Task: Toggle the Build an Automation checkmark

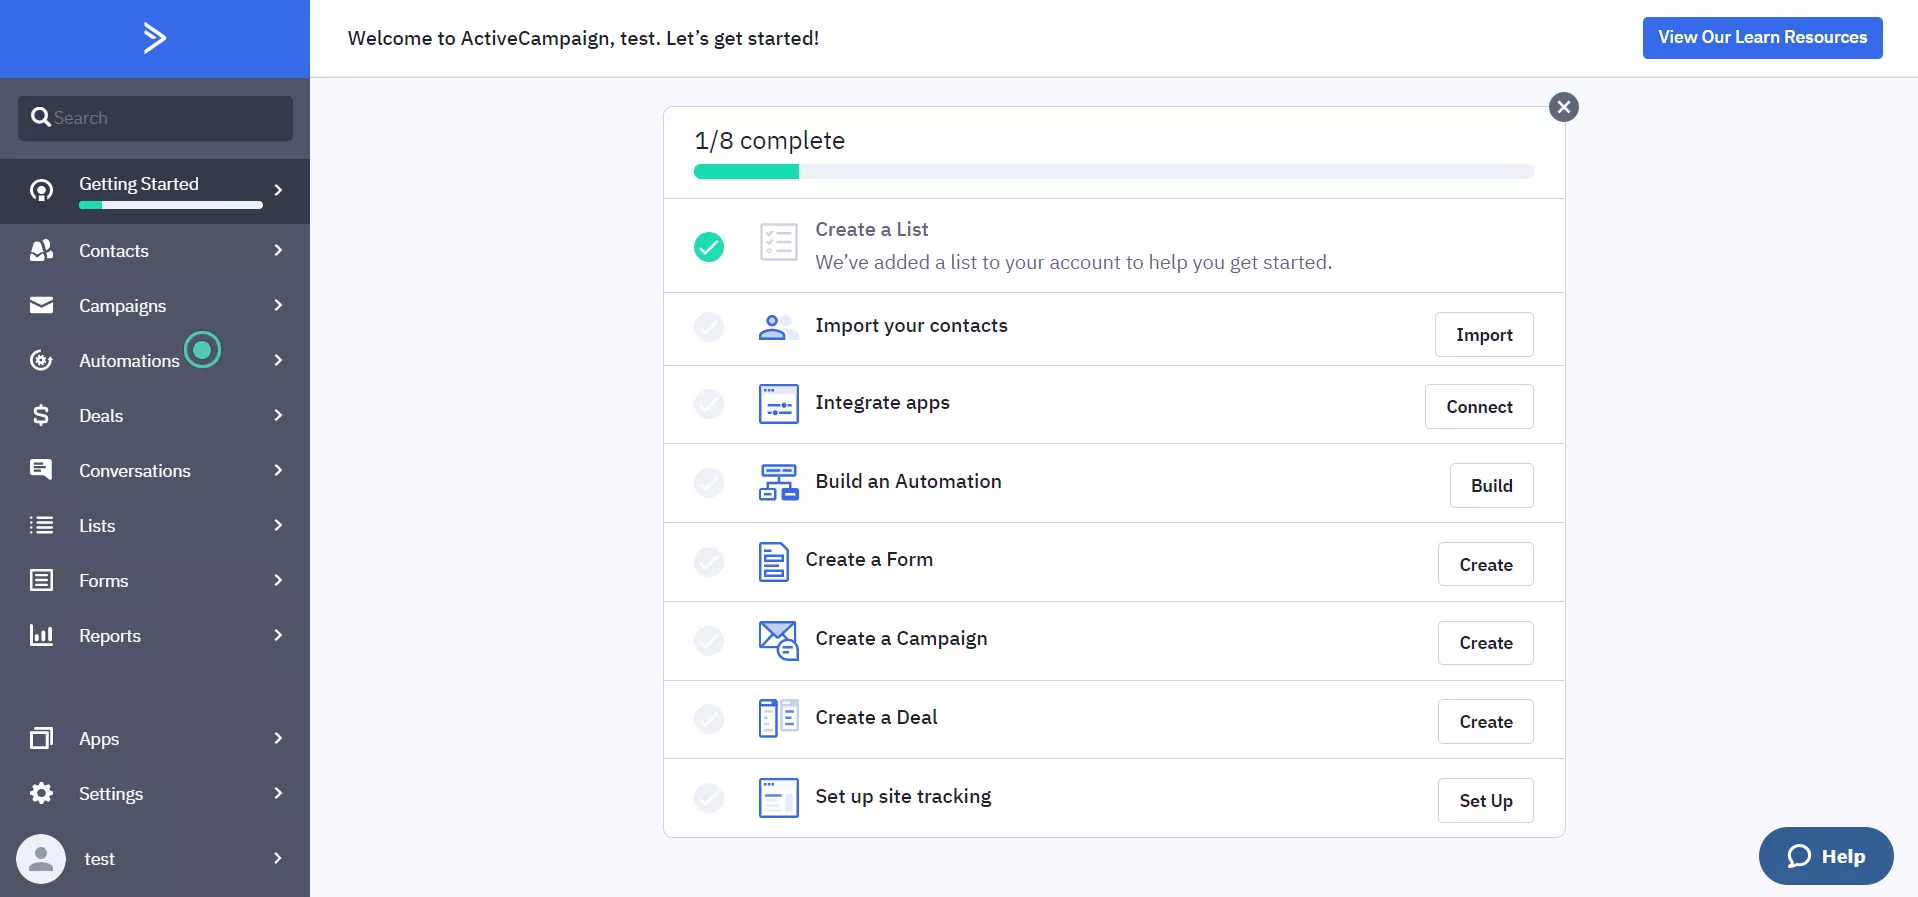Action: (709, 483)
